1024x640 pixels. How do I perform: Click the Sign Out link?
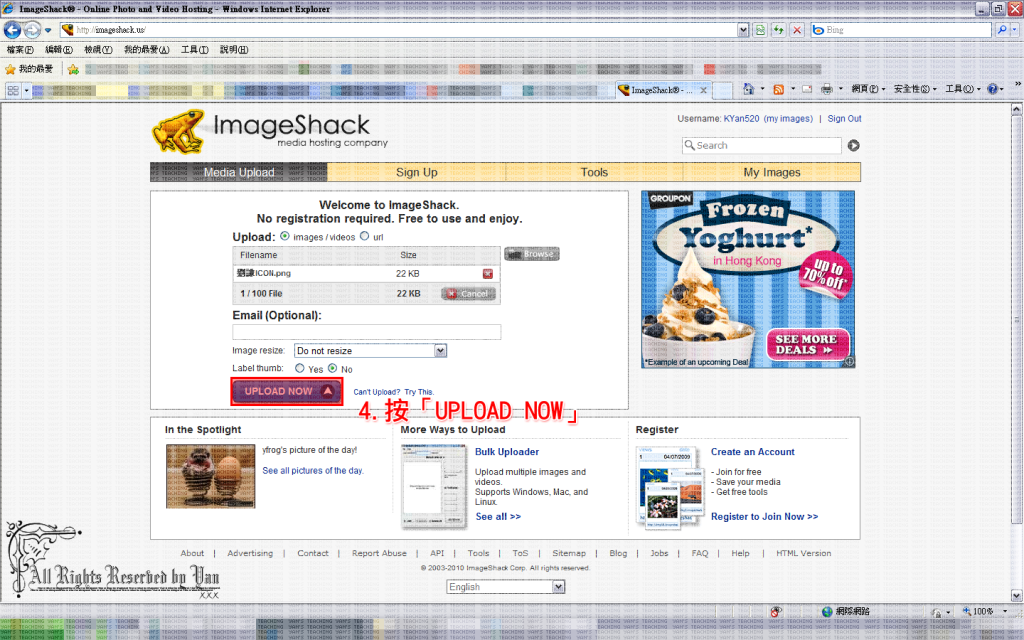pyautogui.click(x=844, y=119)
